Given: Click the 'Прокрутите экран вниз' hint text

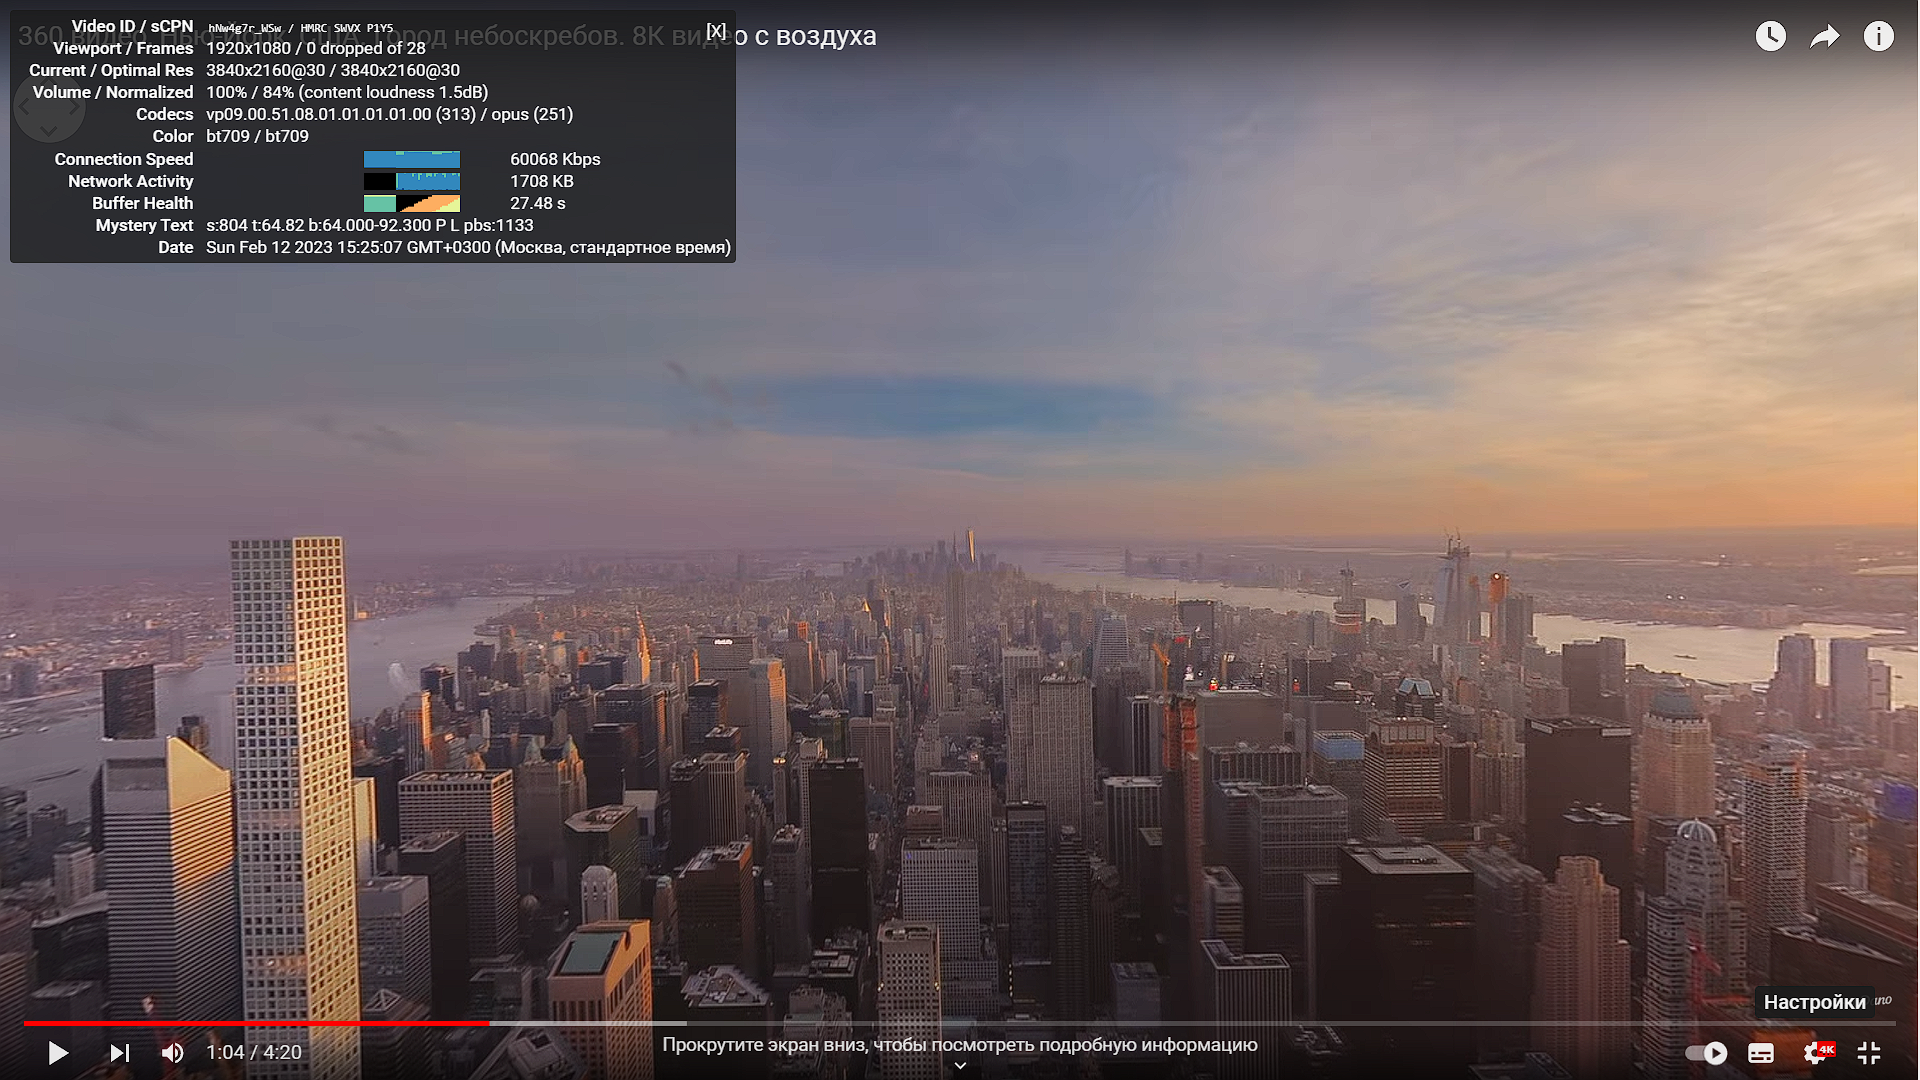Looking at the screenshot, I should click(x=960, y=1045).
